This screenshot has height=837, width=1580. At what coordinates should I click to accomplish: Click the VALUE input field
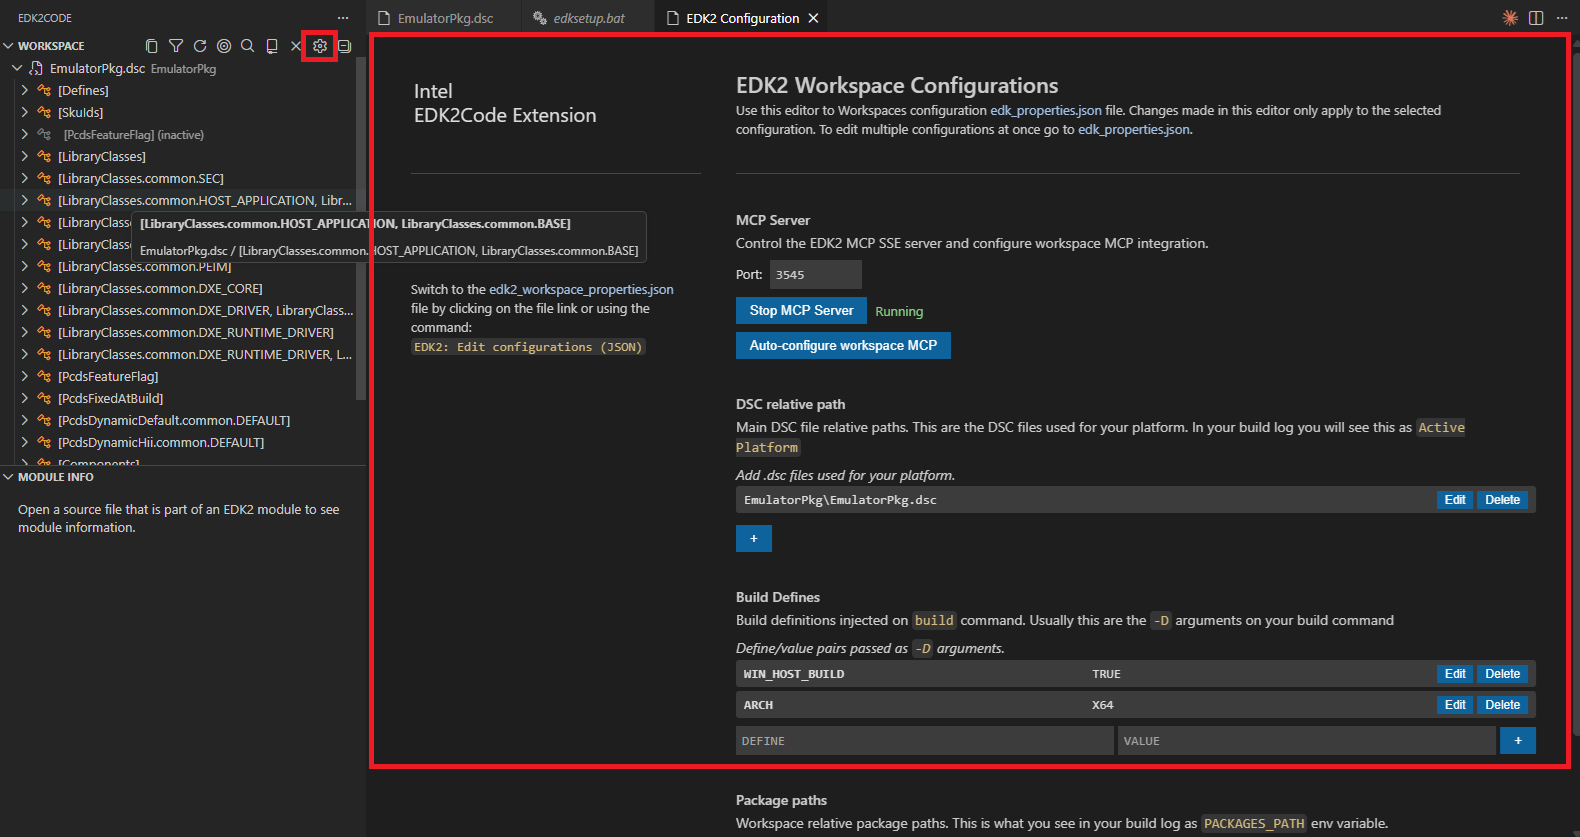1306,740
